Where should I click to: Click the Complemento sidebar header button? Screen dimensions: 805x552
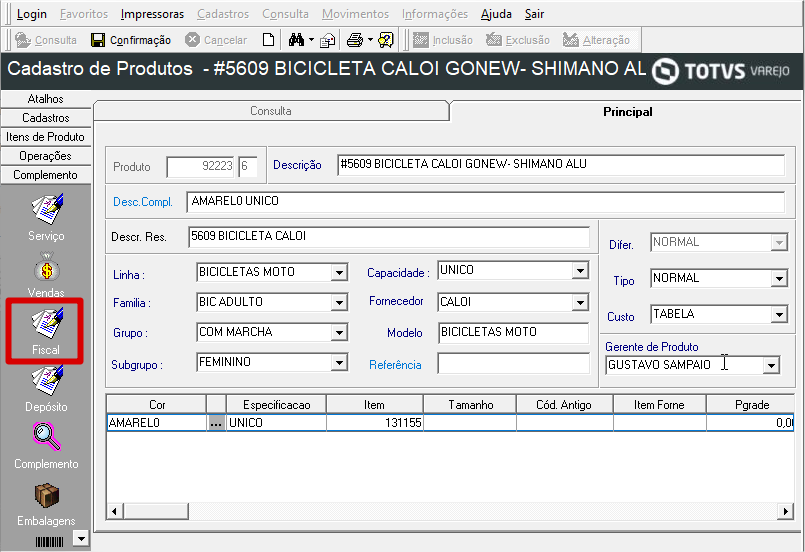pyautogui.click(x=46, y=175)
